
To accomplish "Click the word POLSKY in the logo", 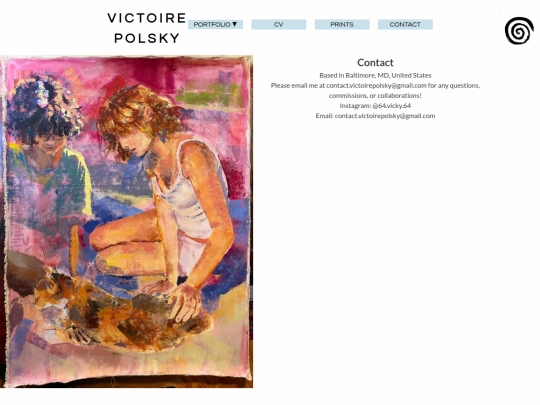I will coord(147,38).
